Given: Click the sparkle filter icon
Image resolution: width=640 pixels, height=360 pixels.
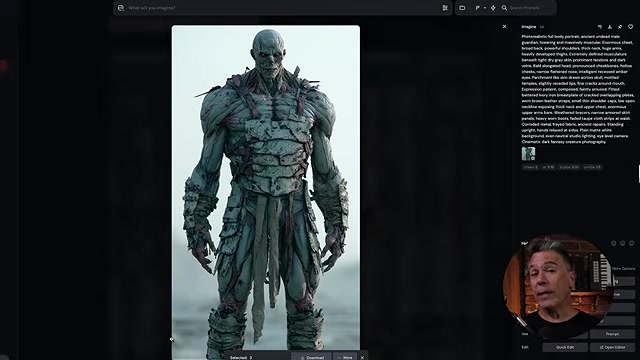Looking at the screenshot, I should [493, 8].
